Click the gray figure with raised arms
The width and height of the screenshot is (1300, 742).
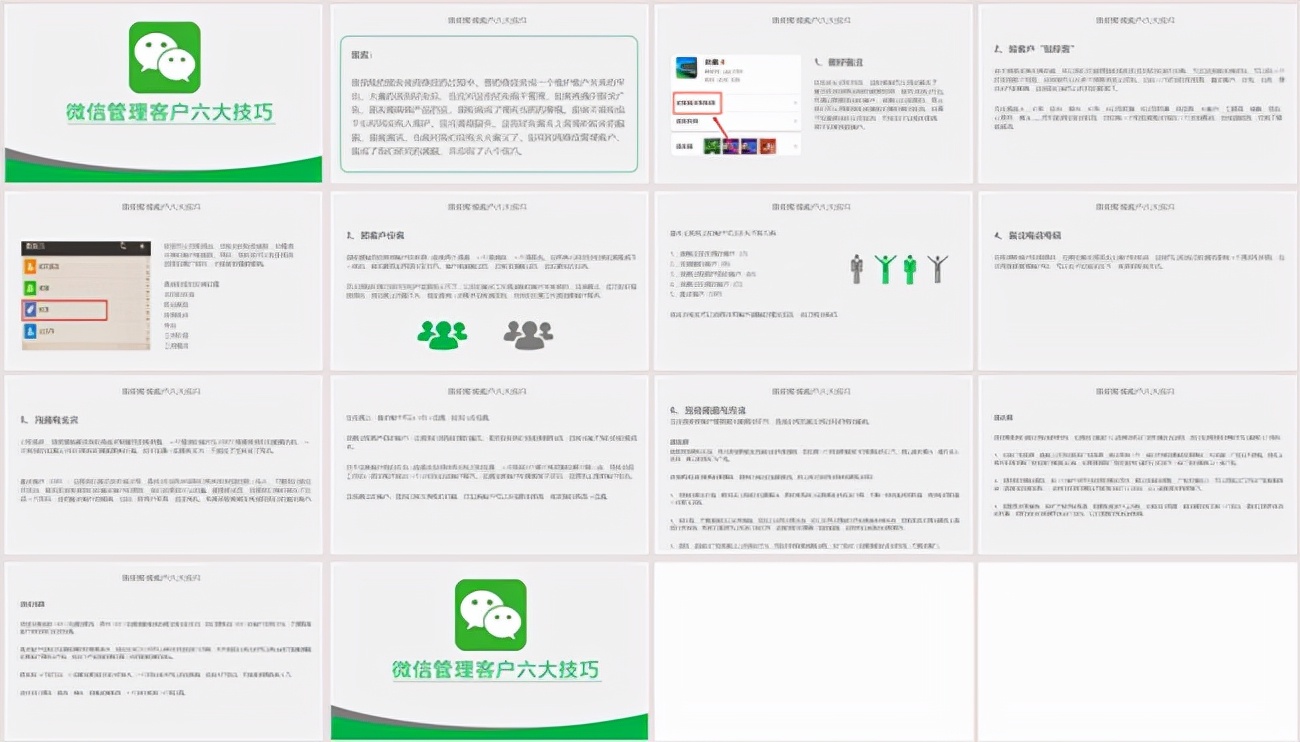(937, 269)
